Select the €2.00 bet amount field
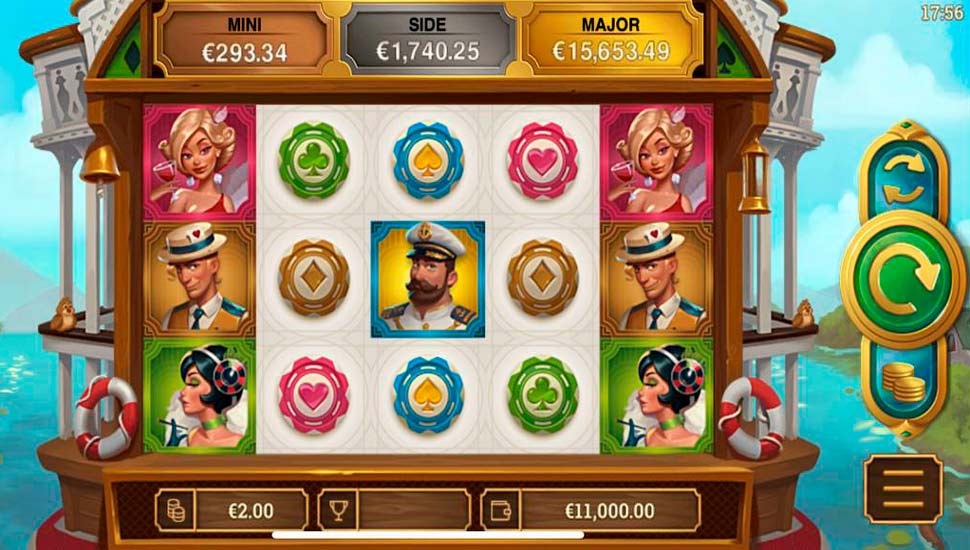This screenshot has height=550, width=970. (x=251, y=511)
